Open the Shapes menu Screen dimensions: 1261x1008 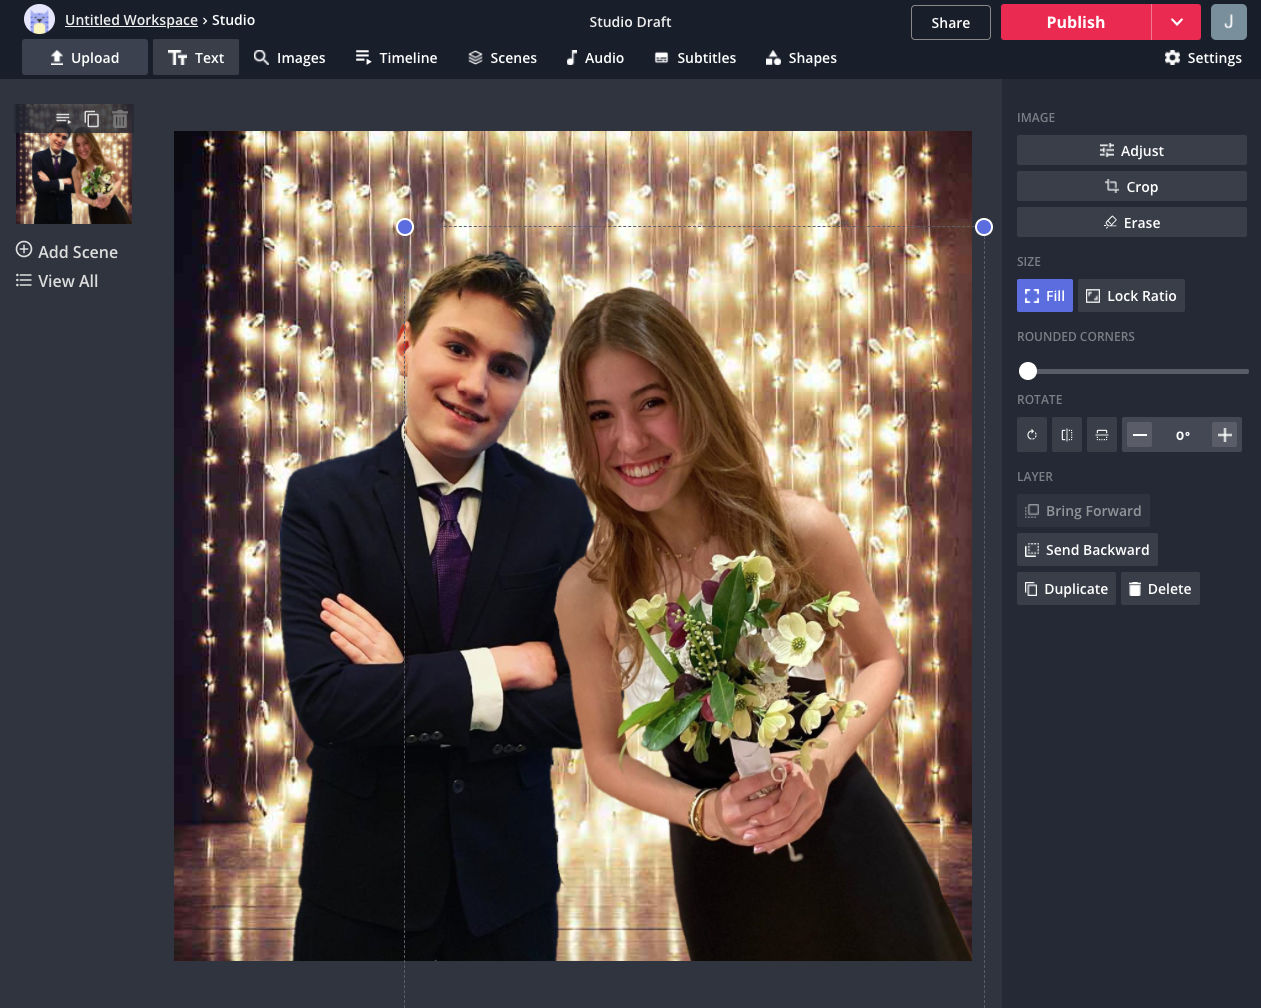pos(801,58)
